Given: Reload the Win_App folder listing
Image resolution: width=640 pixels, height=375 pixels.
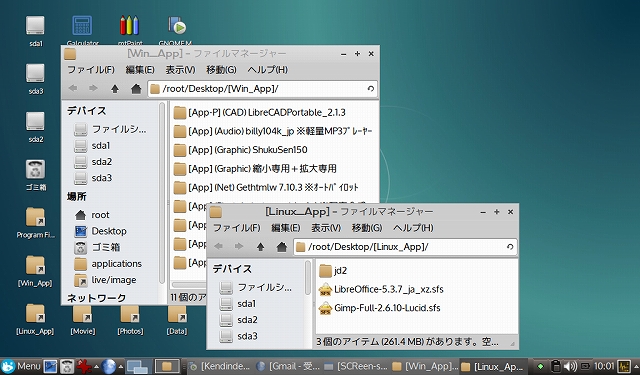Looking at the screenshot, I should [x=371, y=89].
